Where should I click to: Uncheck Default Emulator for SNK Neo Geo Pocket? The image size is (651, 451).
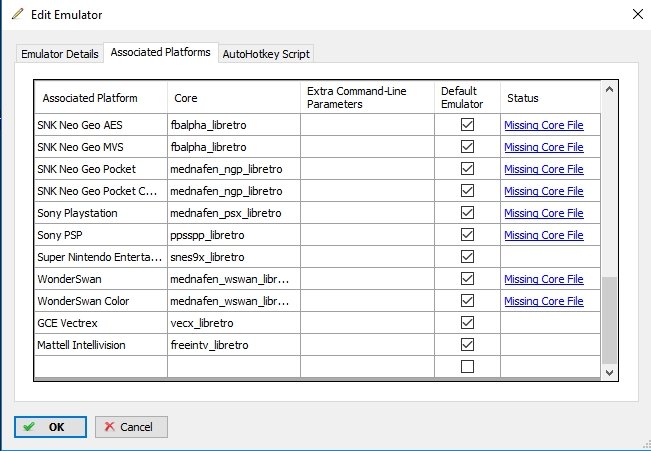point(467,169)
